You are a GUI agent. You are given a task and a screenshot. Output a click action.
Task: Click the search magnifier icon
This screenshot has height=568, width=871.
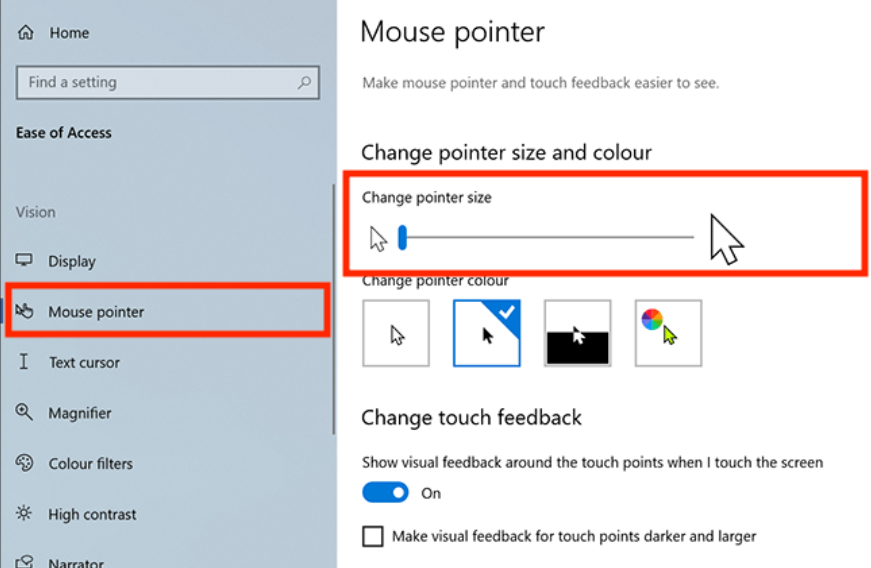(304, 83)
